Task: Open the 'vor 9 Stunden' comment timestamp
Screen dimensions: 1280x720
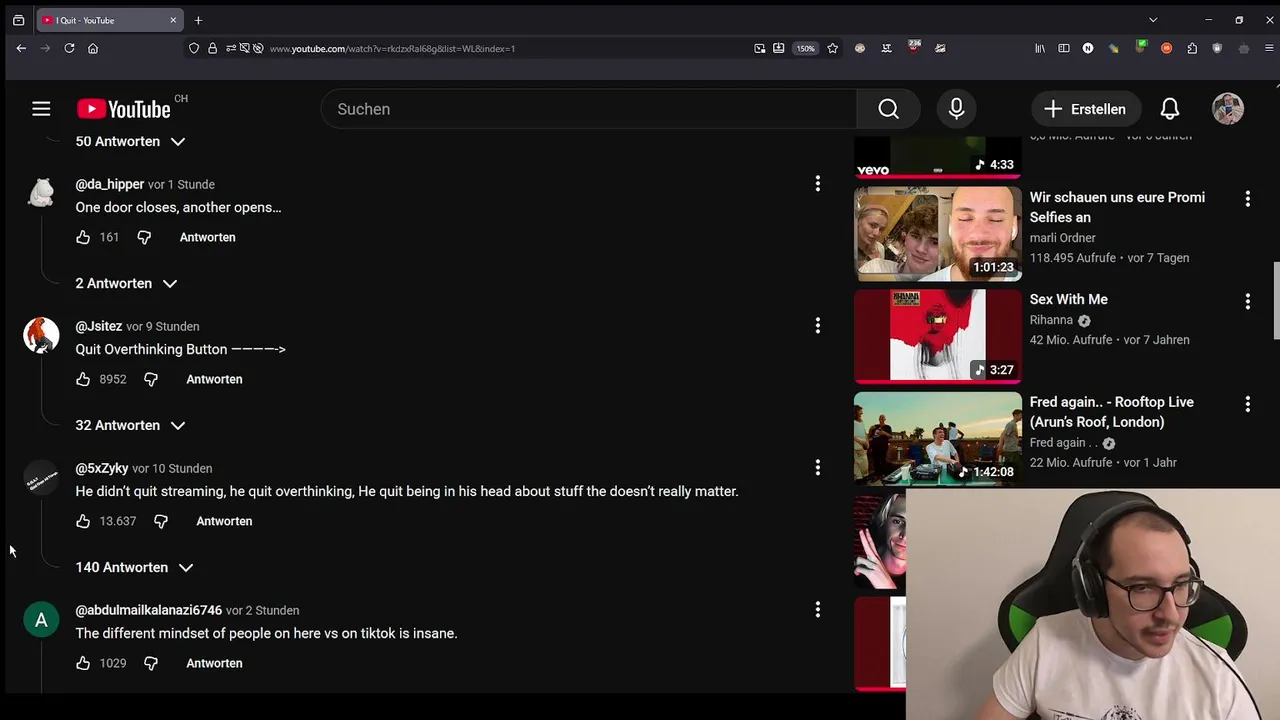Action: click(x=162, y=326)
